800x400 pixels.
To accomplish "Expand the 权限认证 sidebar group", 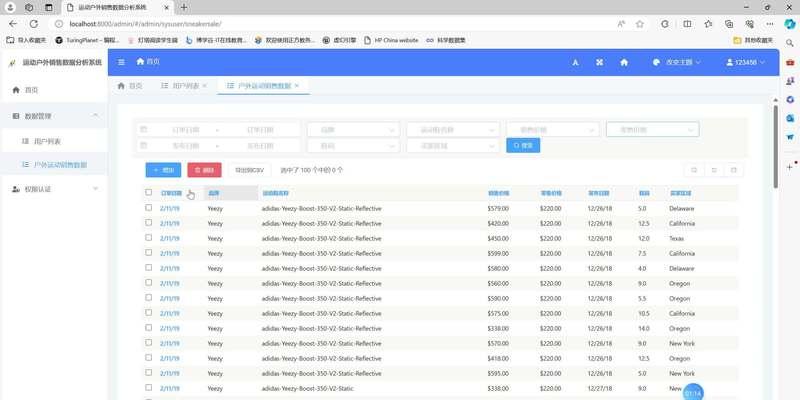I will pos(54,189).
